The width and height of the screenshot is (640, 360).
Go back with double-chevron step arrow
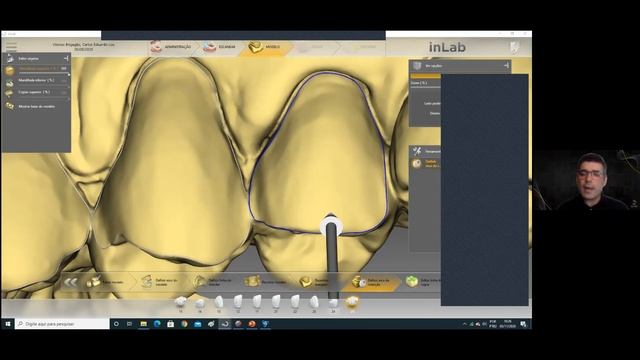[x=70, y=282]
